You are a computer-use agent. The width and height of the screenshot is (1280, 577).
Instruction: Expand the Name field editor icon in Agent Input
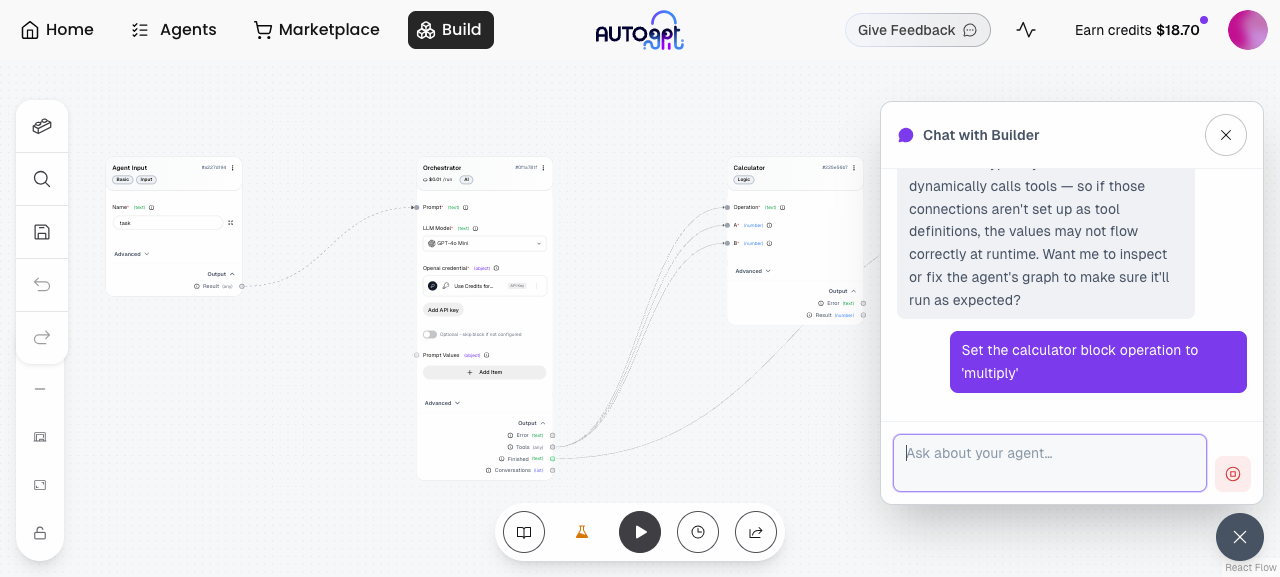(231, 223)
